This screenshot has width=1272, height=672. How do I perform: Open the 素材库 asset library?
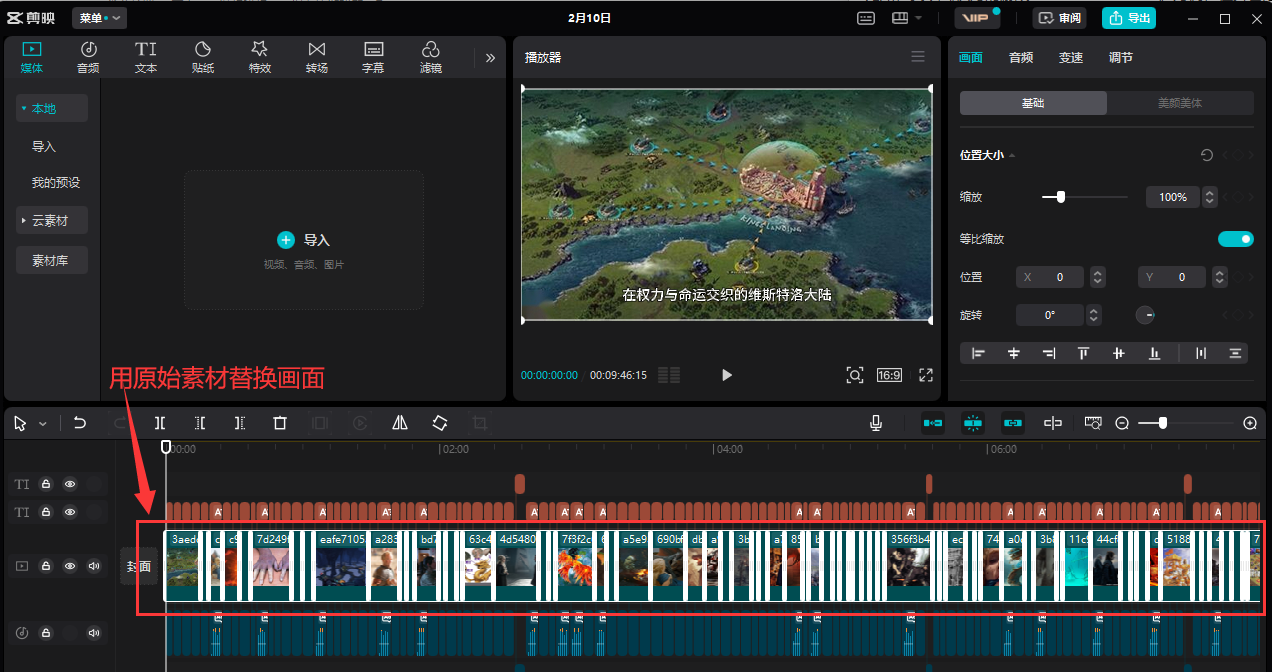[52, 260]
